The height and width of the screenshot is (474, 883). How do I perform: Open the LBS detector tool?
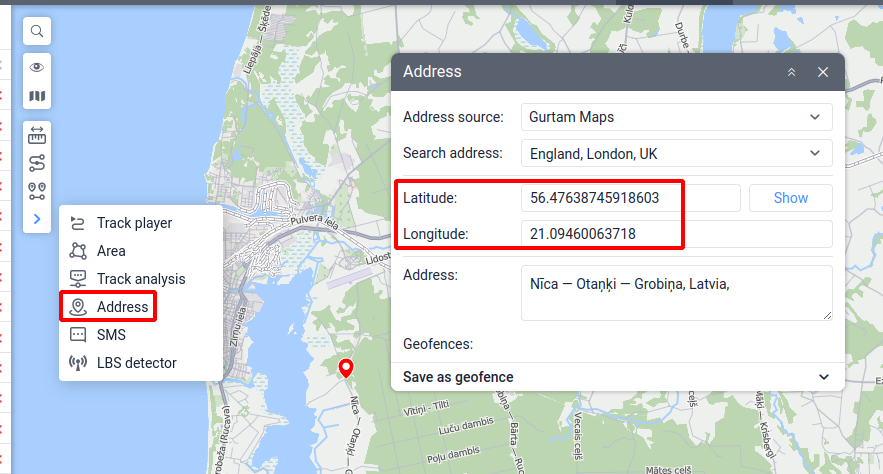tap(136, 363)
